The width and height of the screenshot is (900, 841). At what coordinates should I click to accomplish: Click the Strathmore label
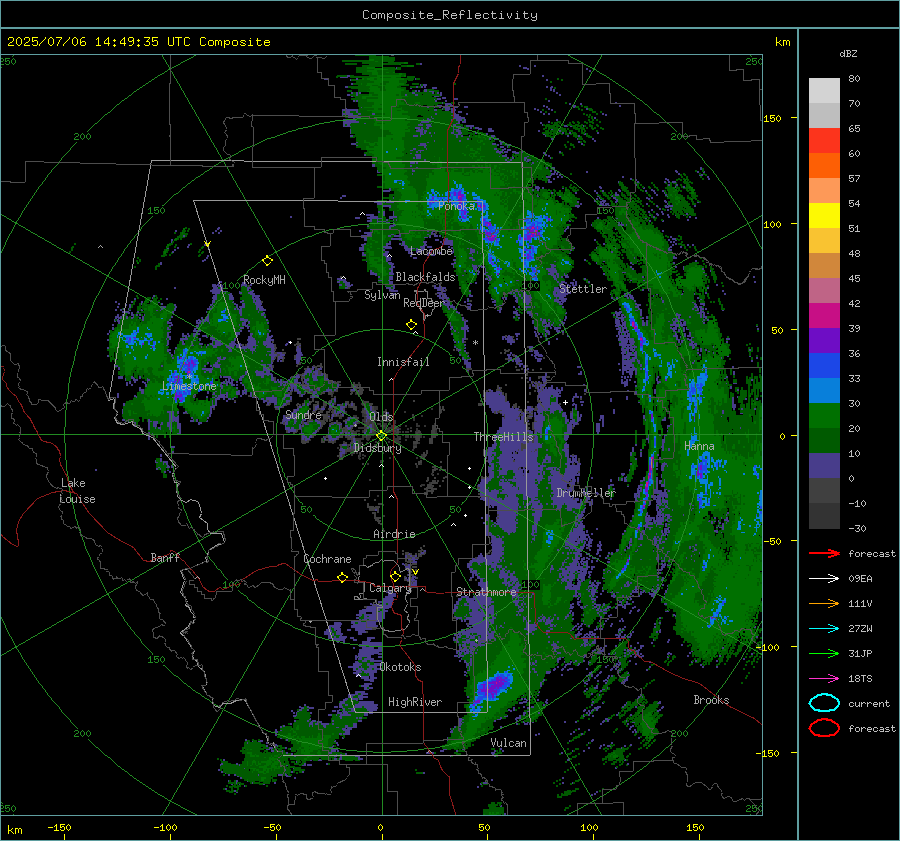tap(486, 592)
